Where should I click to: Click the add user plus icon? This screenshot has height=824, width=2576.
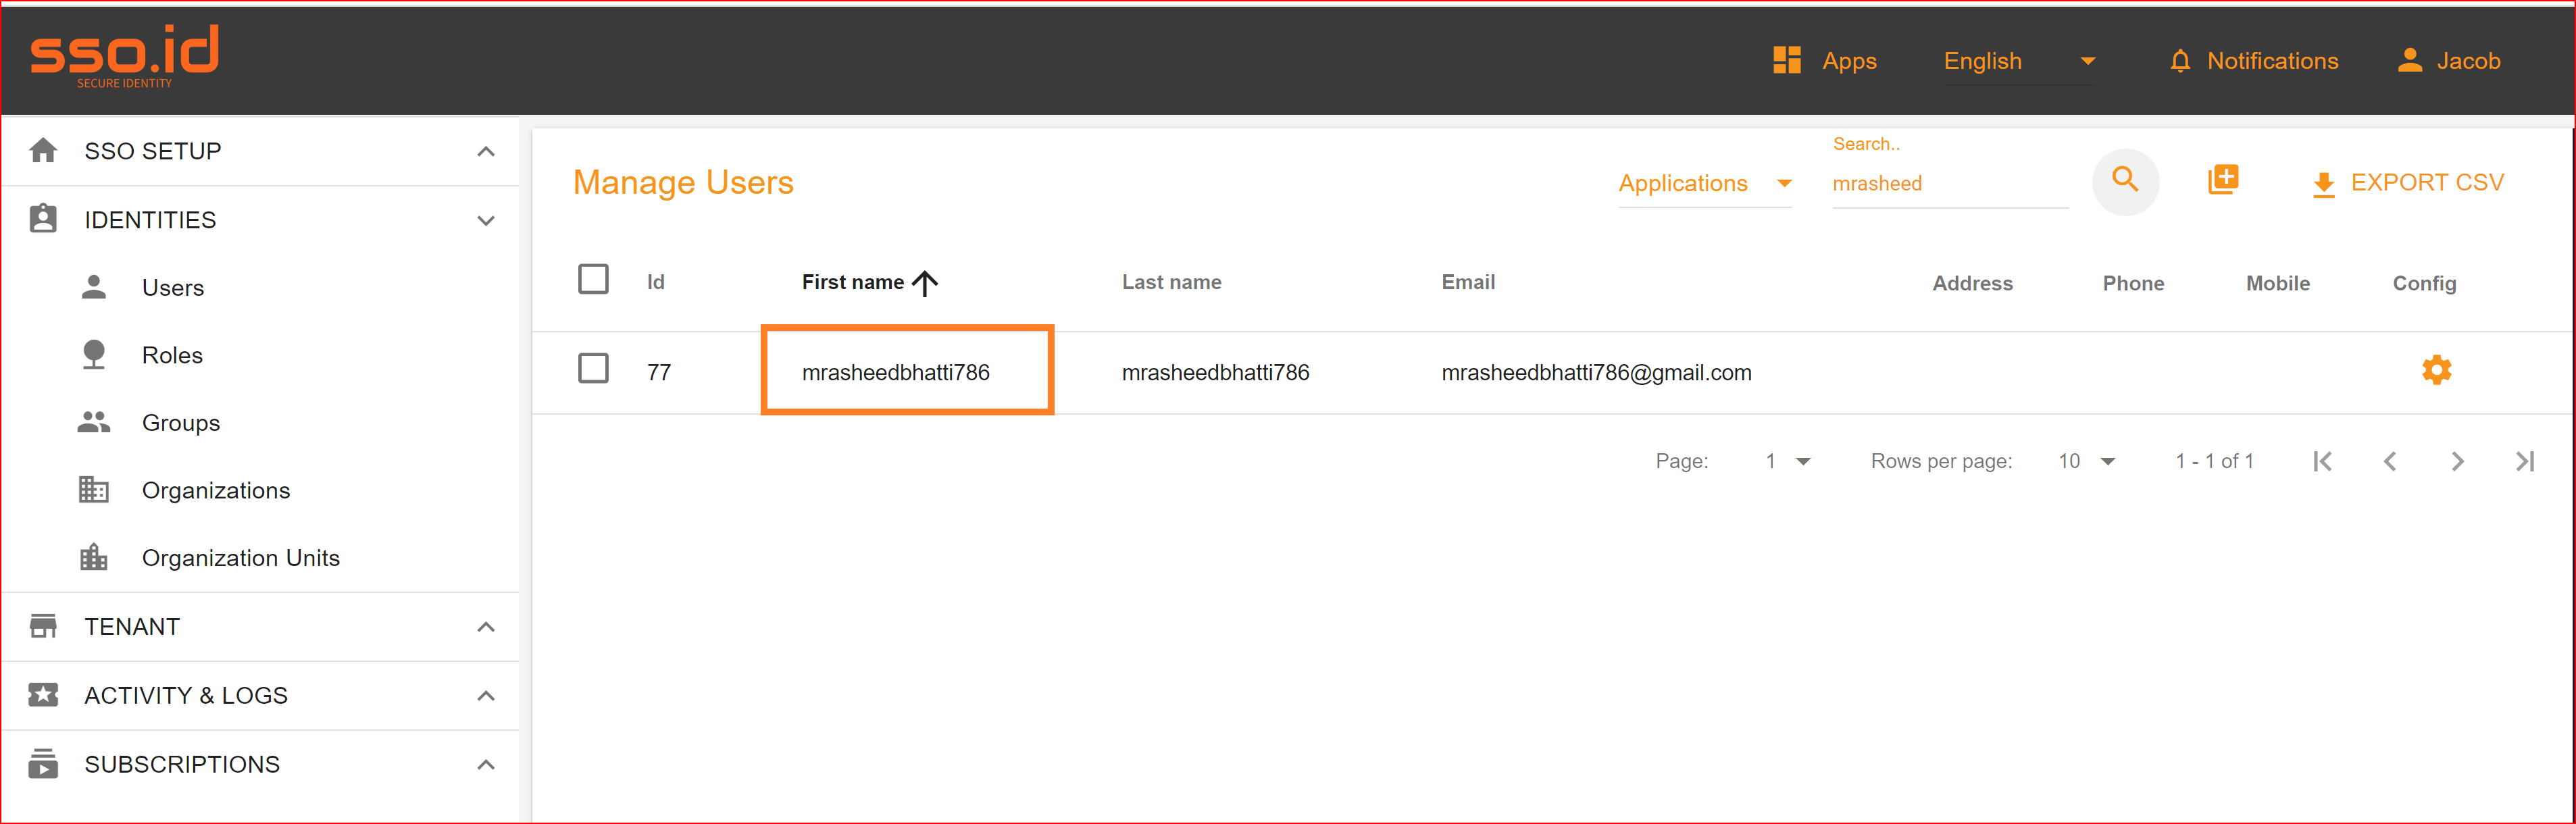(2222, 180)
